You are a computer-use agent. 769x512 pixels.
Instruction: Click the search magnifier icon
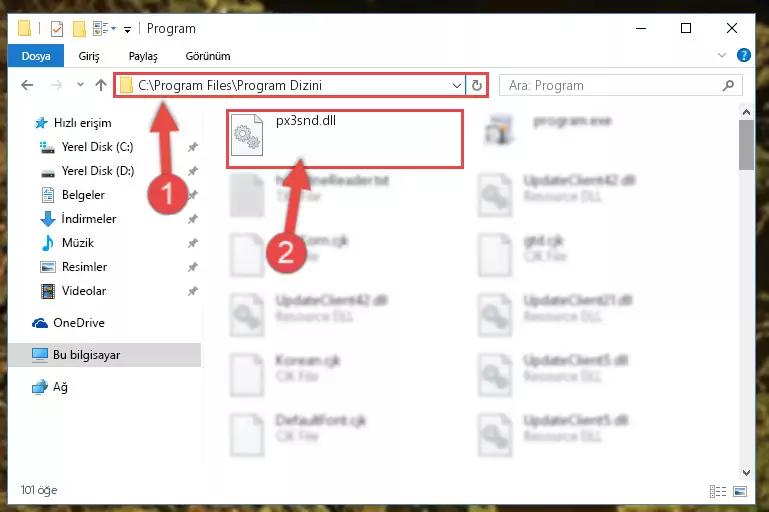[728, 85]
